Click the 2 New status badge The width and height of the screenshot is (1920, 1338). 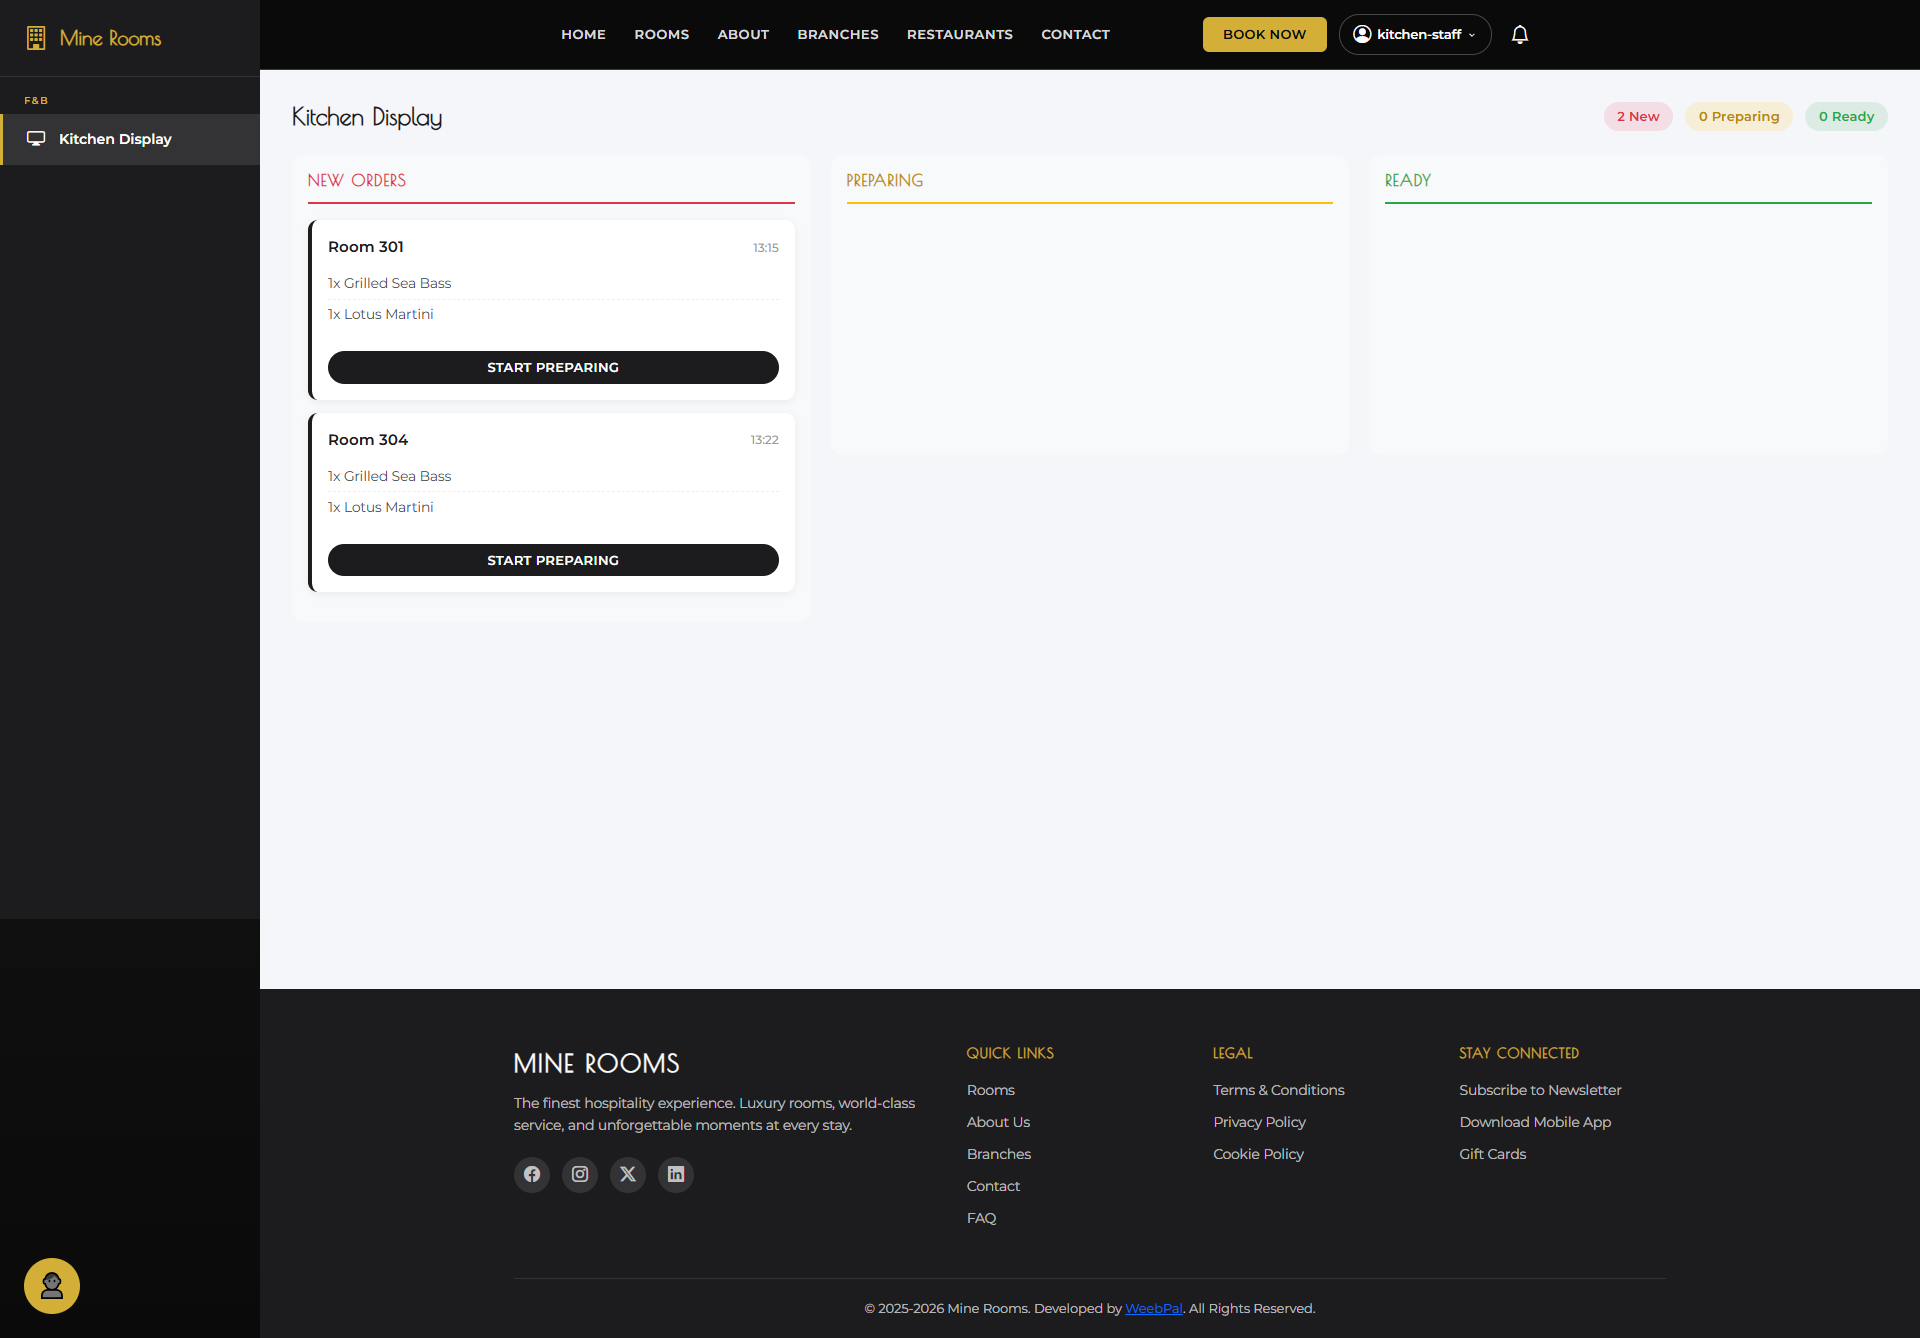pos(1638,116)
